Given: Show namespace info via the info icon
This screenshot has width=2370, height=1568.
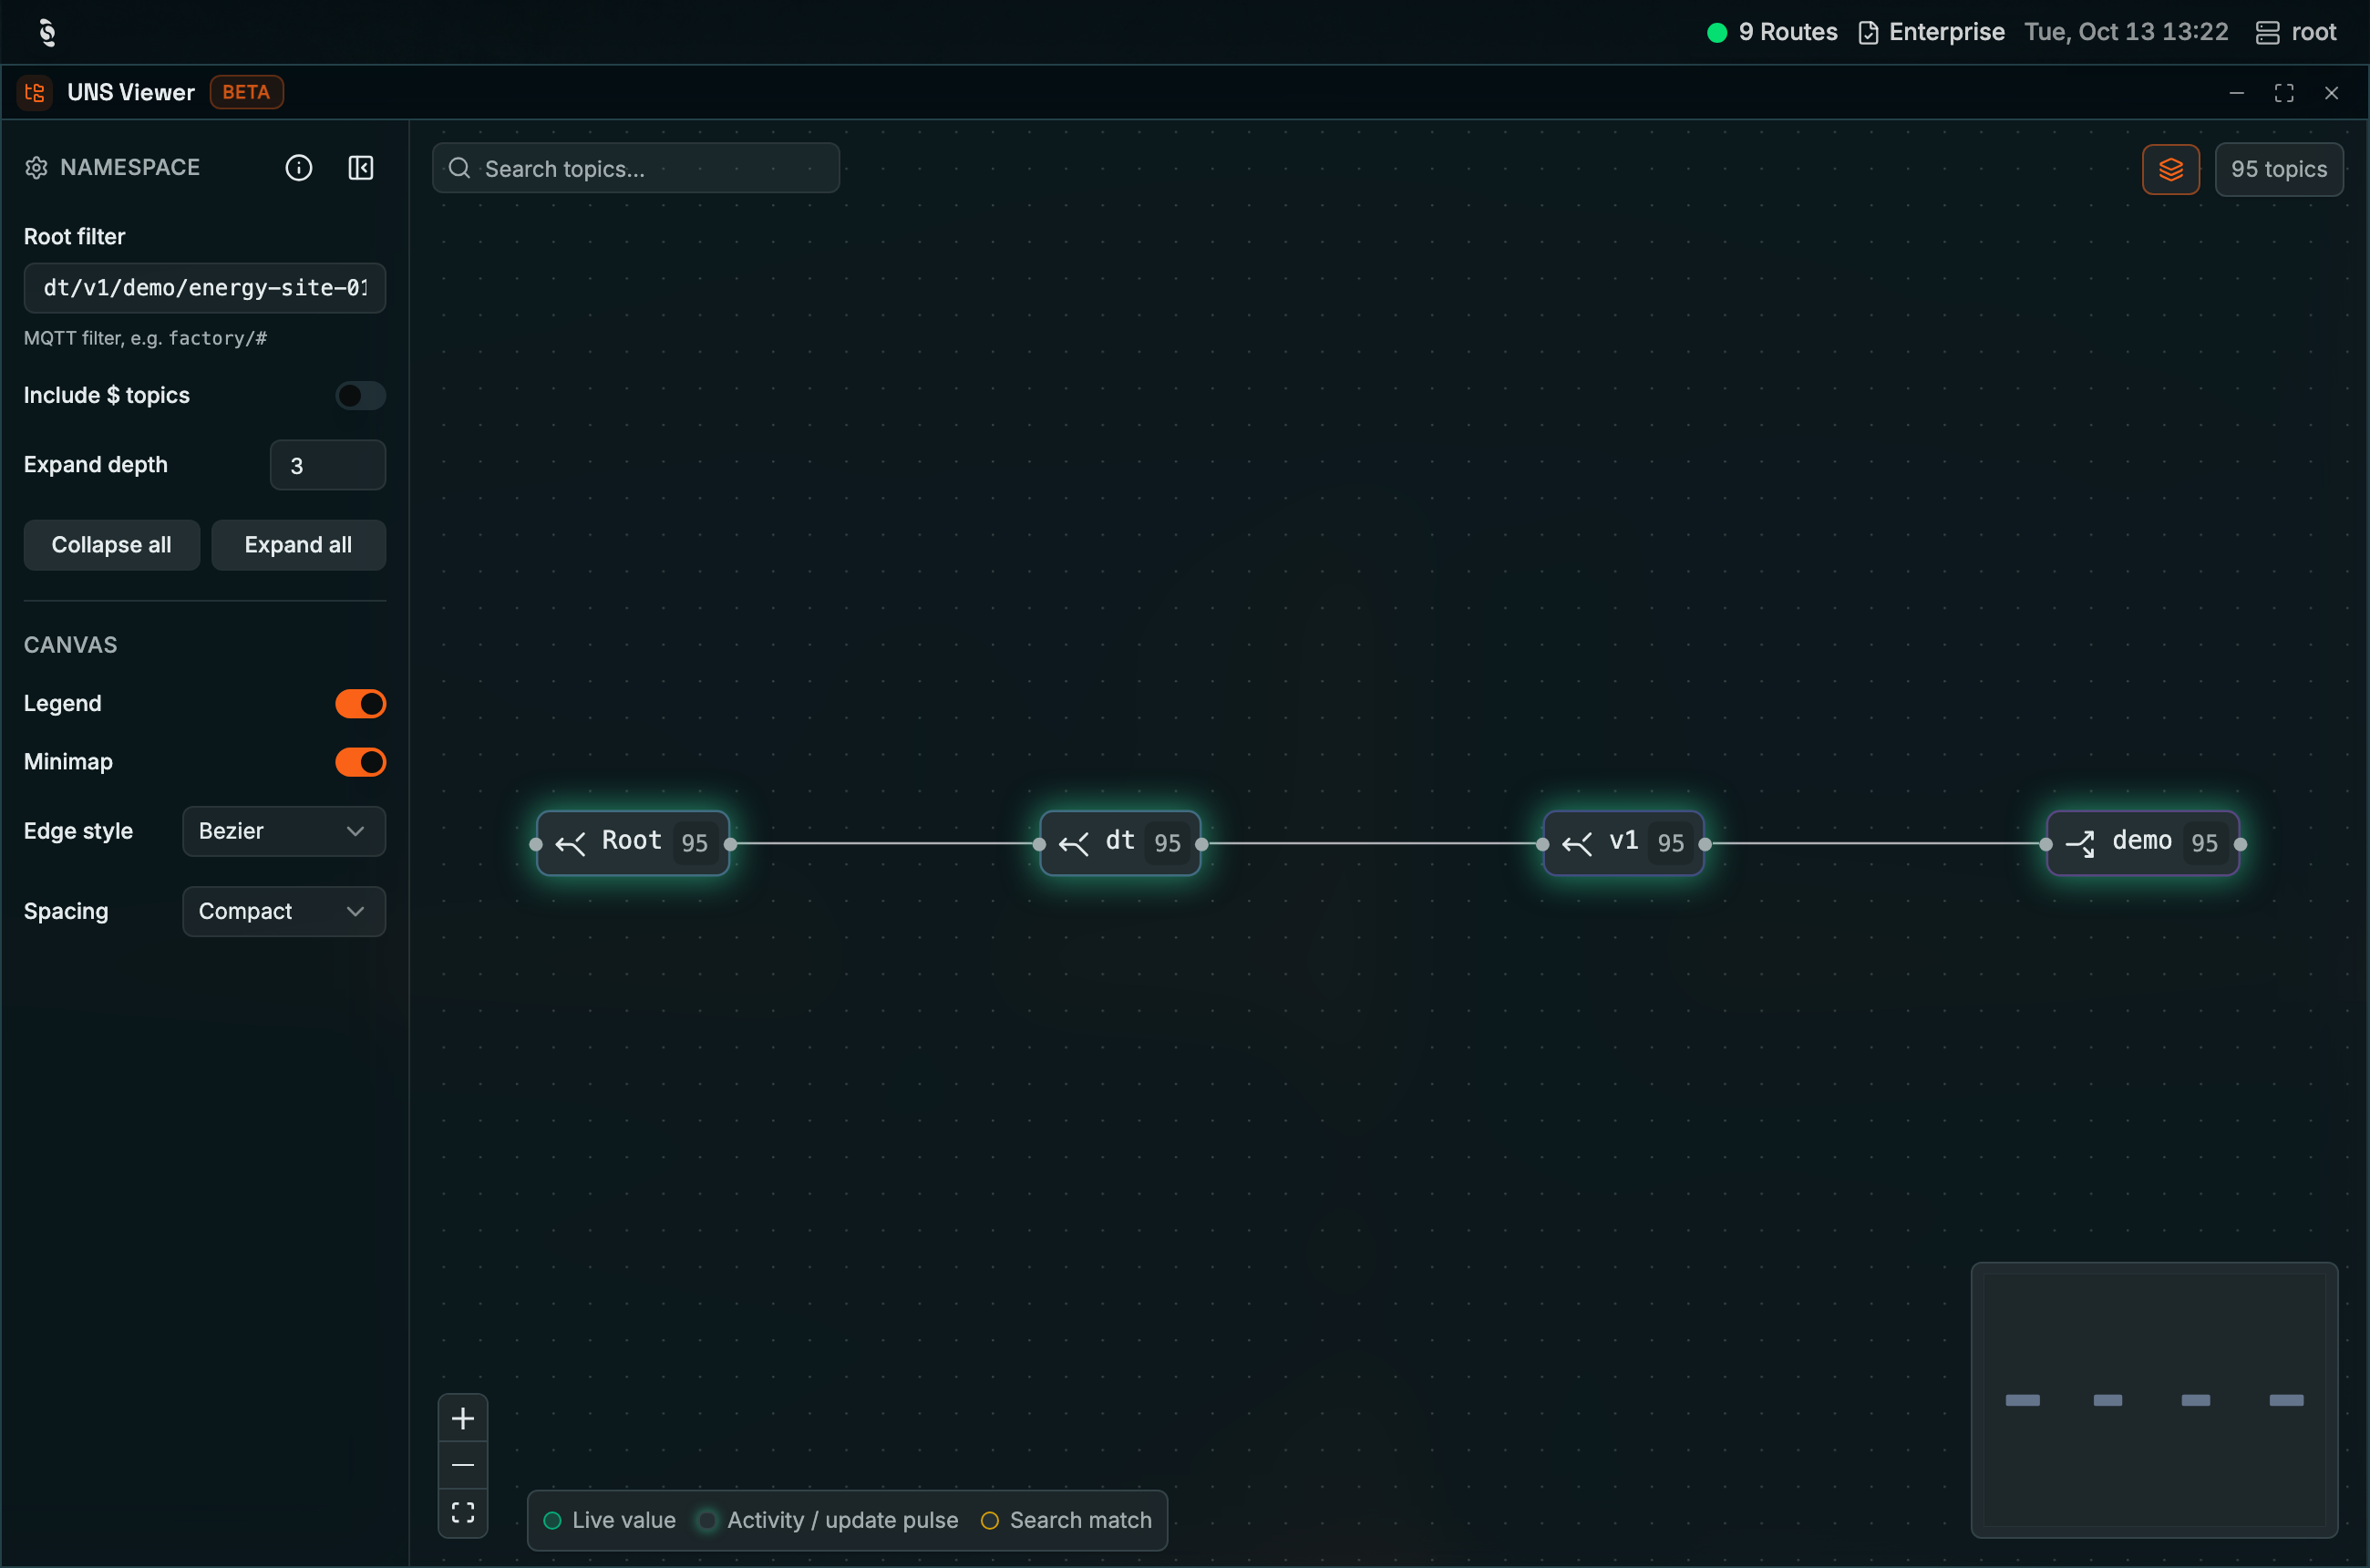Looking at the screenshot, I should pyautogui.click(x=299, y=168).
